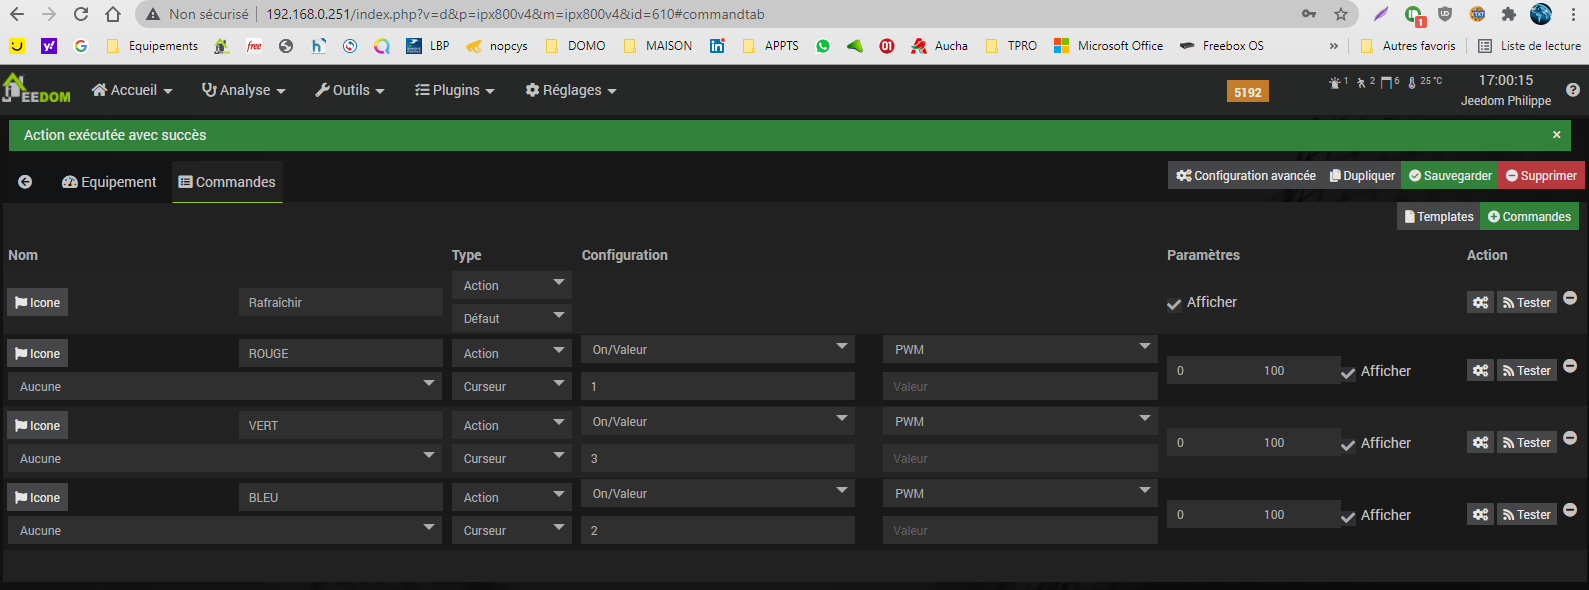Toggle Afficher checkbox for Rafraîchir

1174,304
